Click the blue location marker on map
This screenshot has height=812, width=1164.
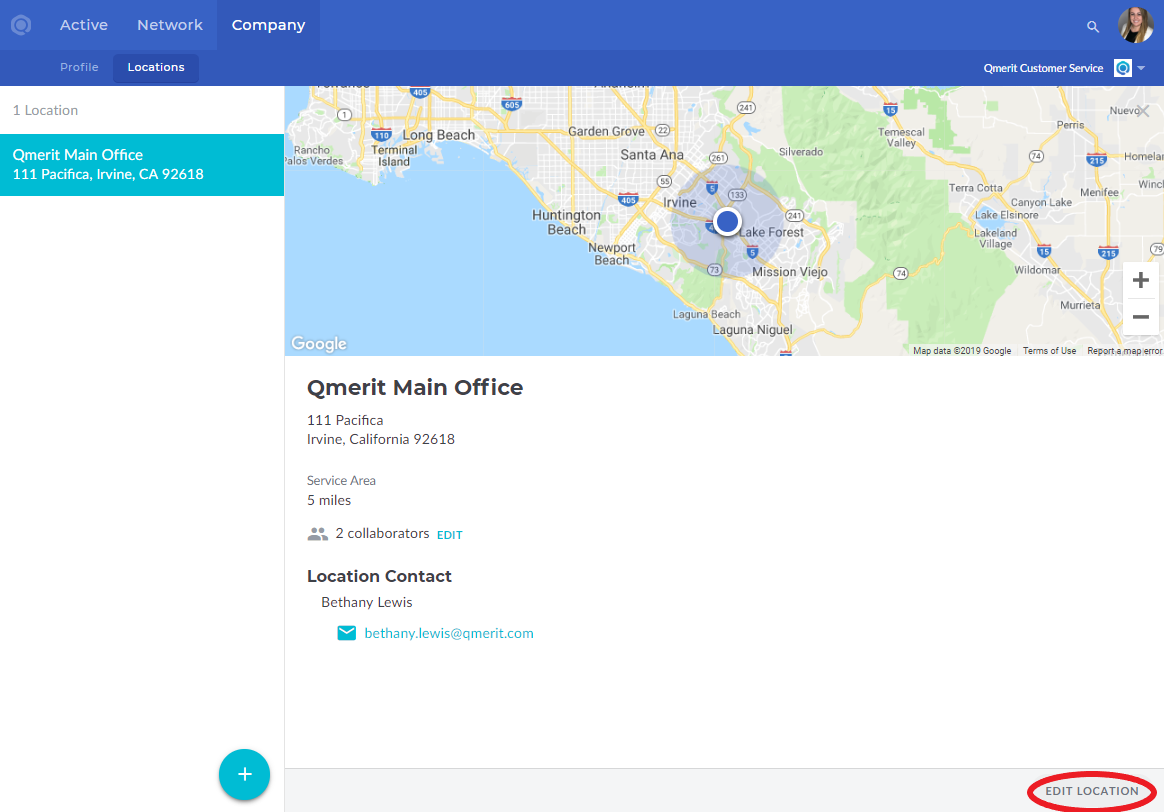[x=728, y=221]
